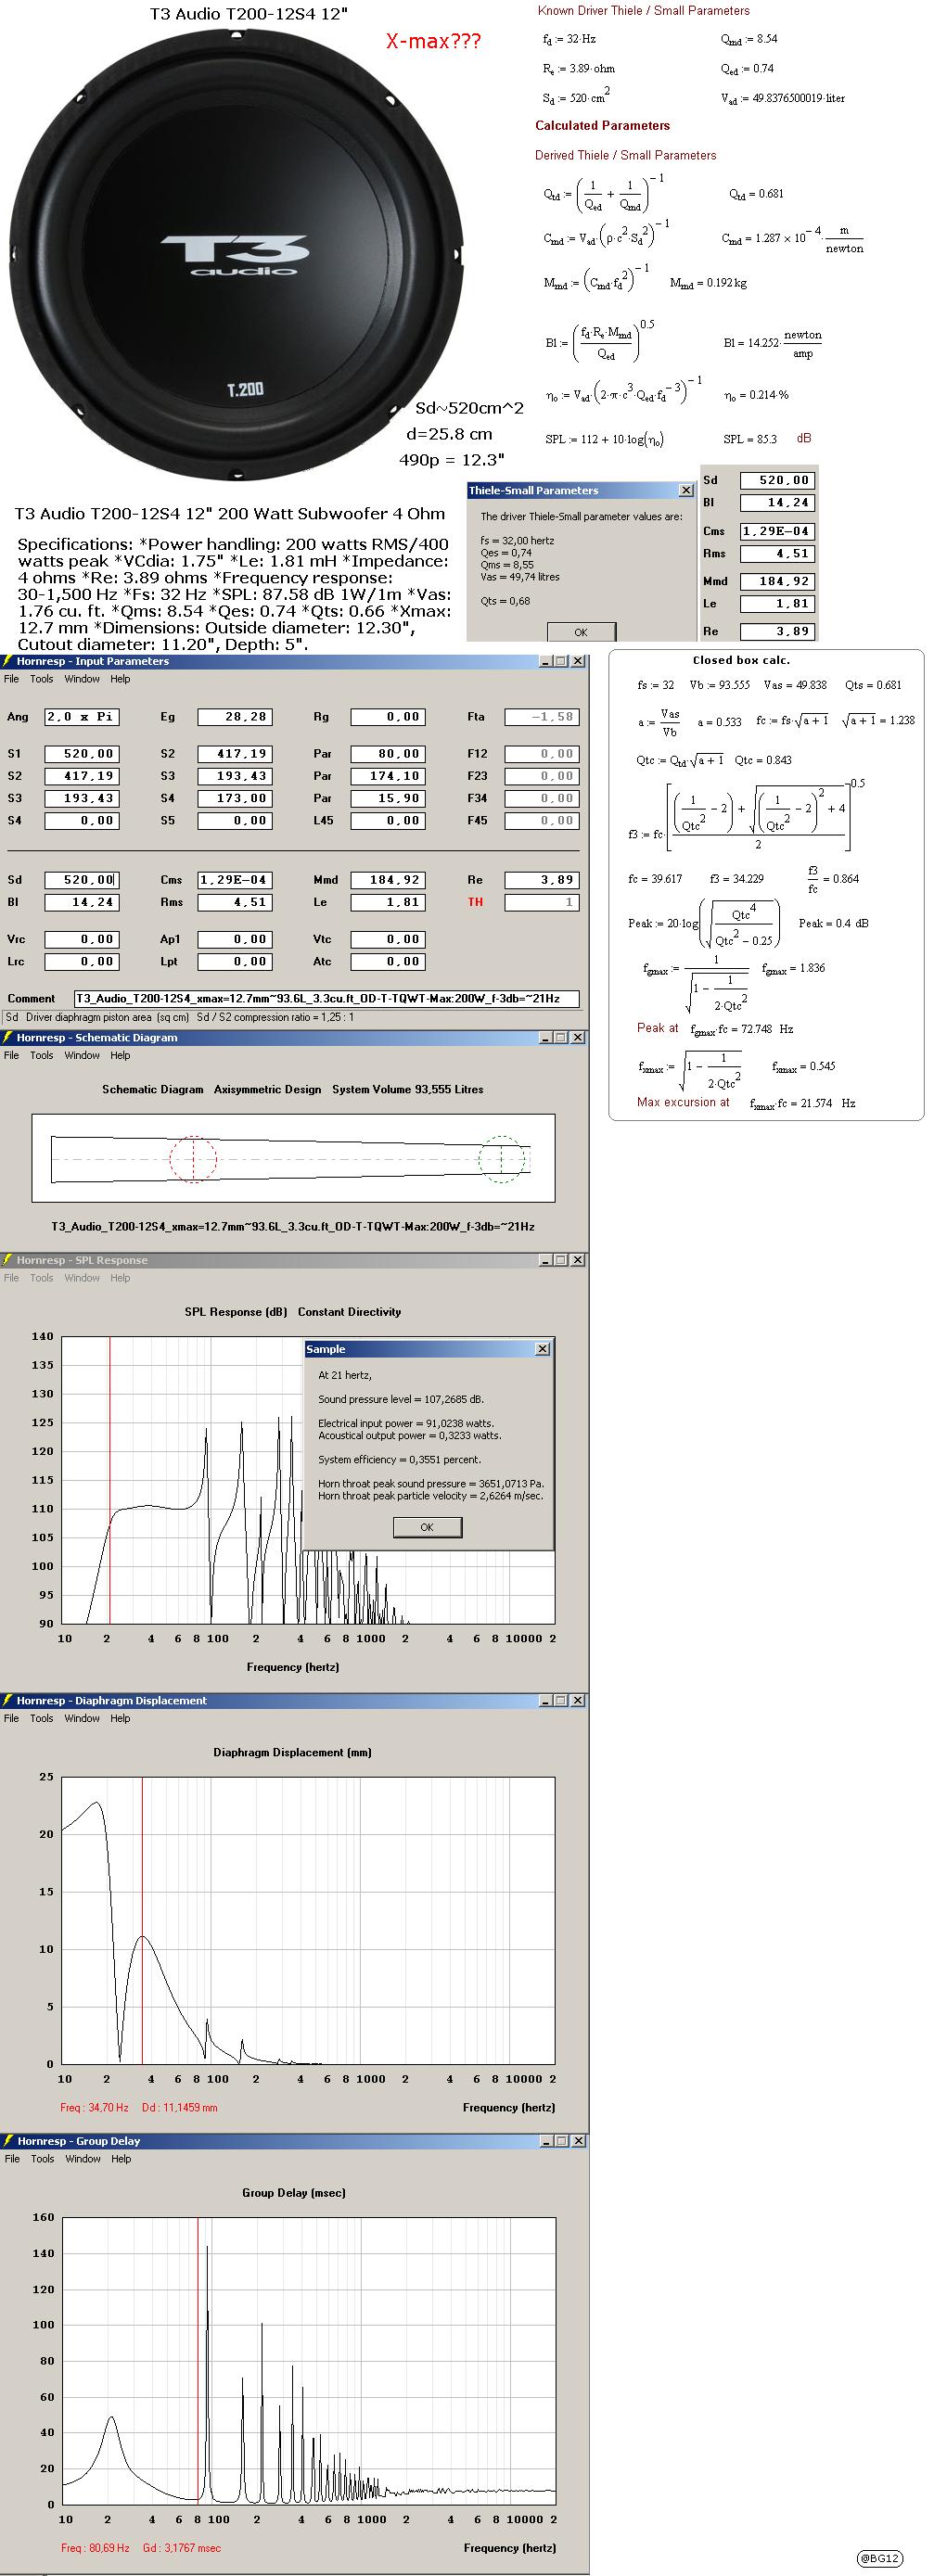This screenshot has width=934, height=2576.
Task: Click the Lrc input field
Action: pos(82,961)
